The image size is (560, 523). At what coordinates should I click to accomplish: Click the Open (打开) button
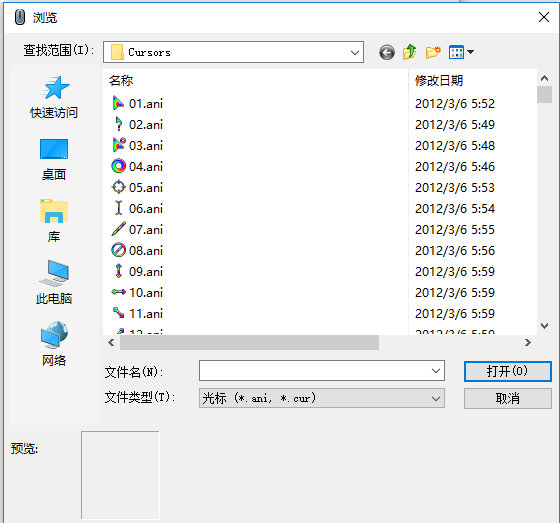click(x=508, y=371)
